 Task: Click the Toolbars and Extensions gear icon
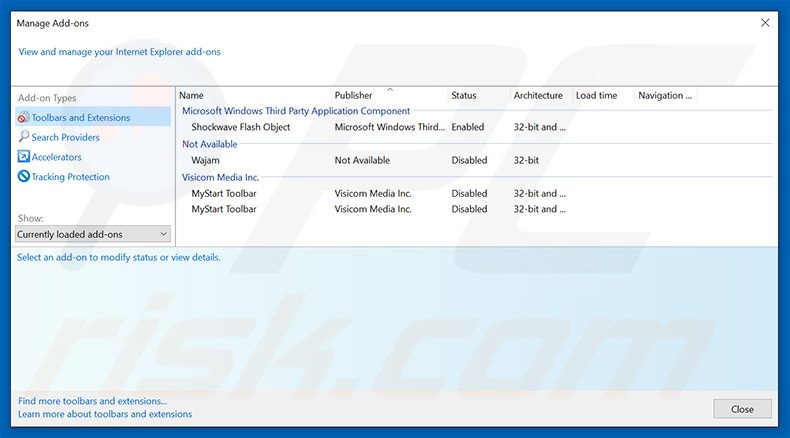24,118
